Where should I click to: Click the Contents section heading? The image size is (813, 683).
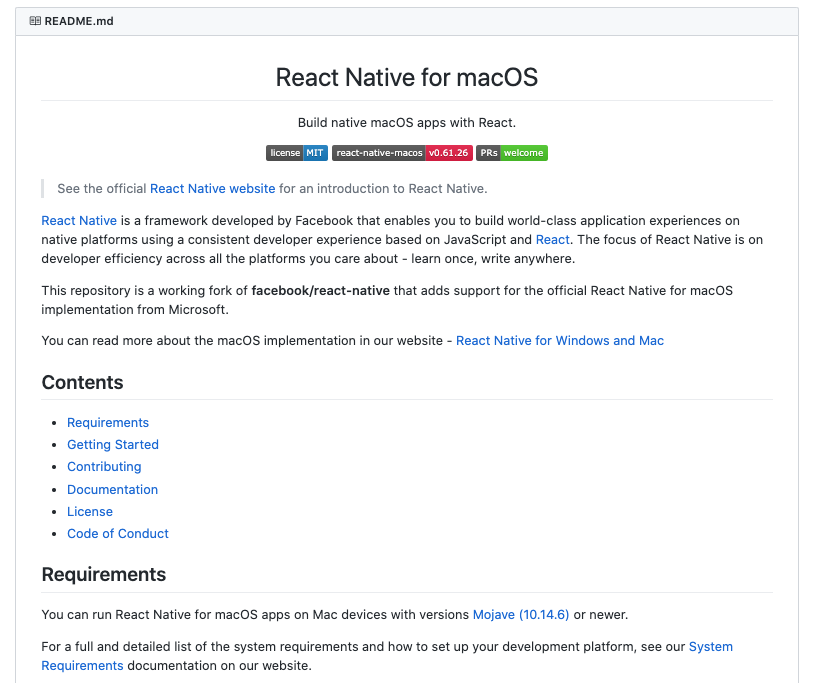[x=82, y=382]
